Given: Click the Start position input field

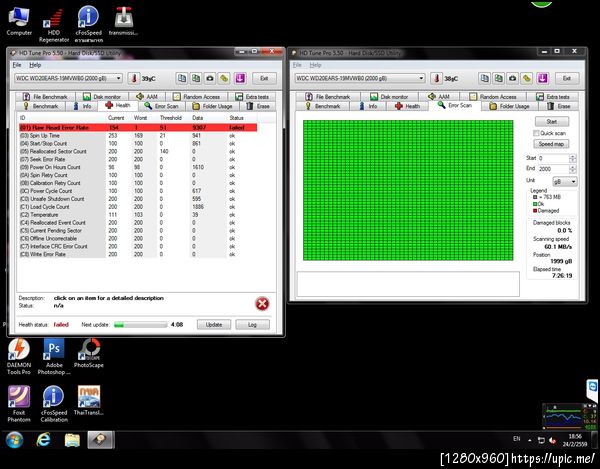Looking at the screenshot, I should click(x=554, y=158).
